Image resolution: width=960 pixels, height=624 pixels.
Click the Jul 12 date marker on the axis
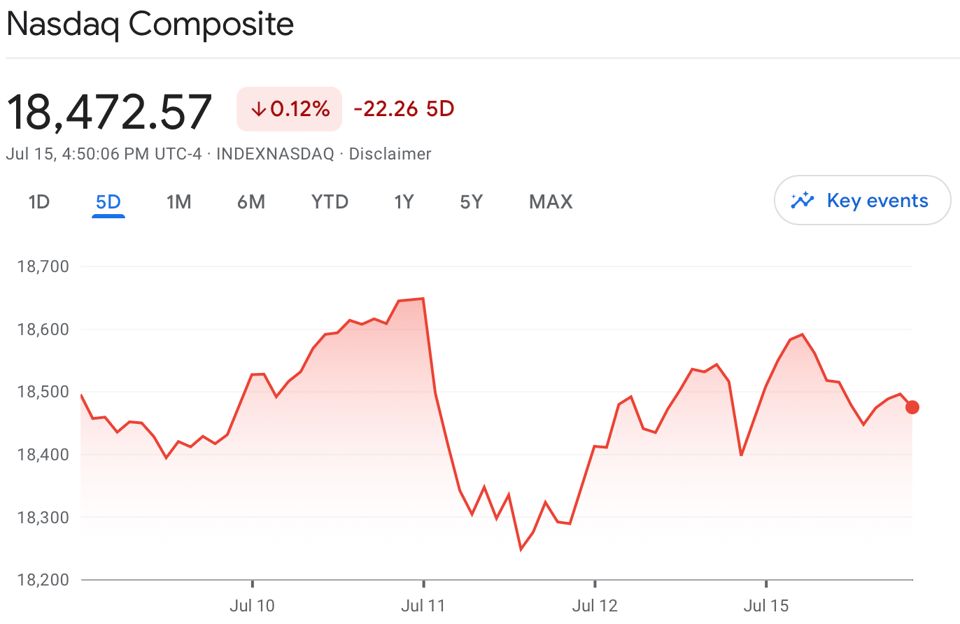[594, 606]
